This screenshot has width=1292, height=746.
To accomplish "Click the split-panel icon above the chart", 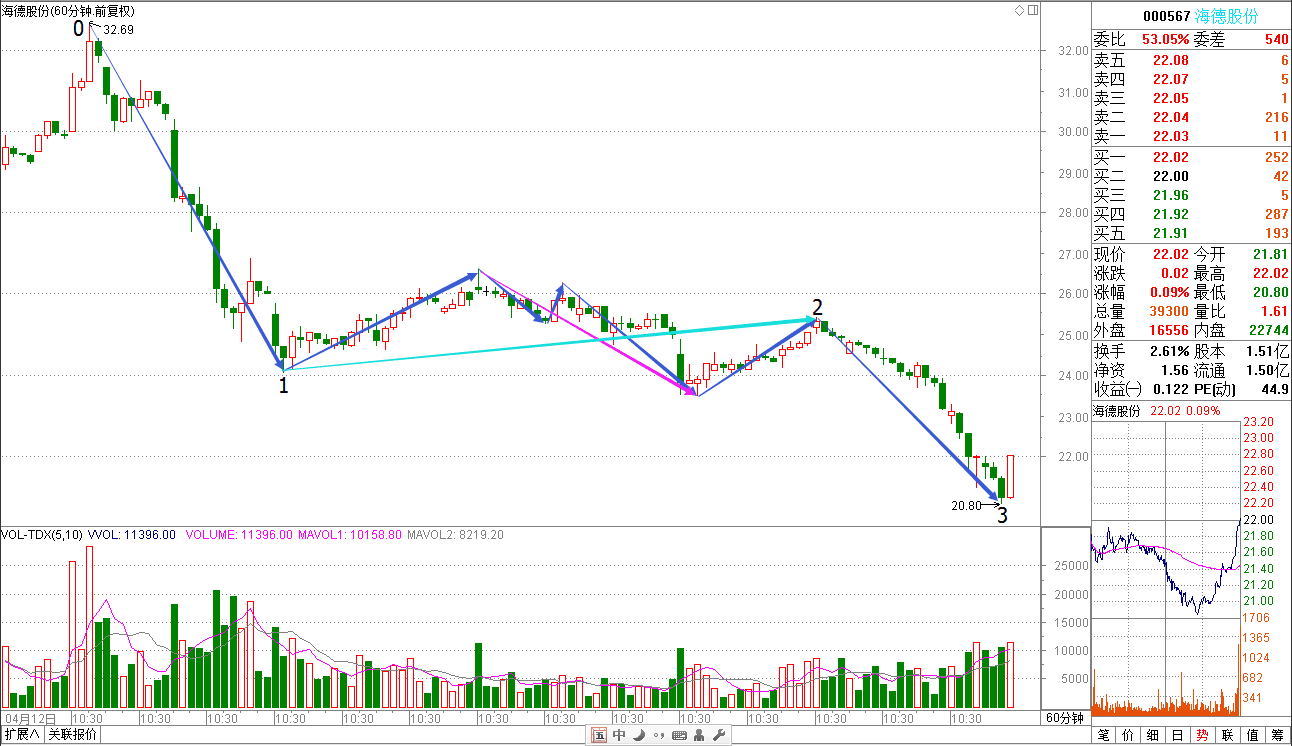I will point(1033,10).
